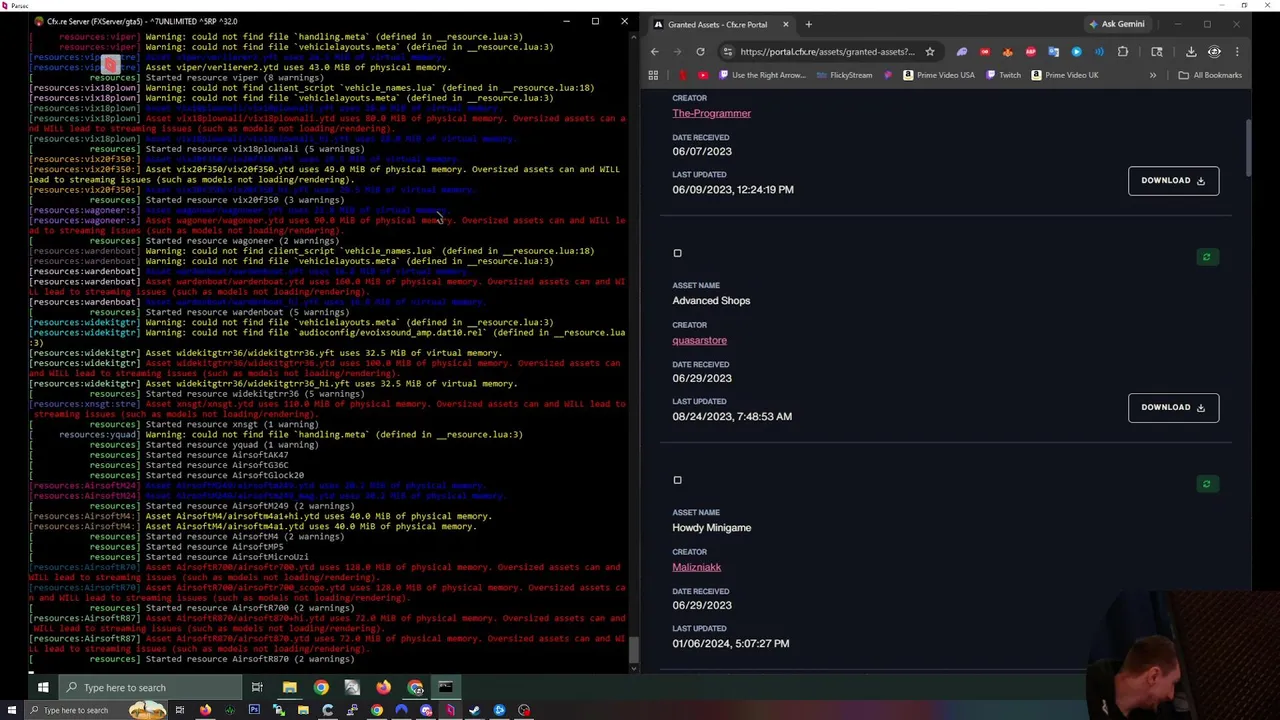Click the date '06/07/2023' under Date Received
This screenshot has height=720, width=1280.
pyautogui.click(x=702, y=151)
